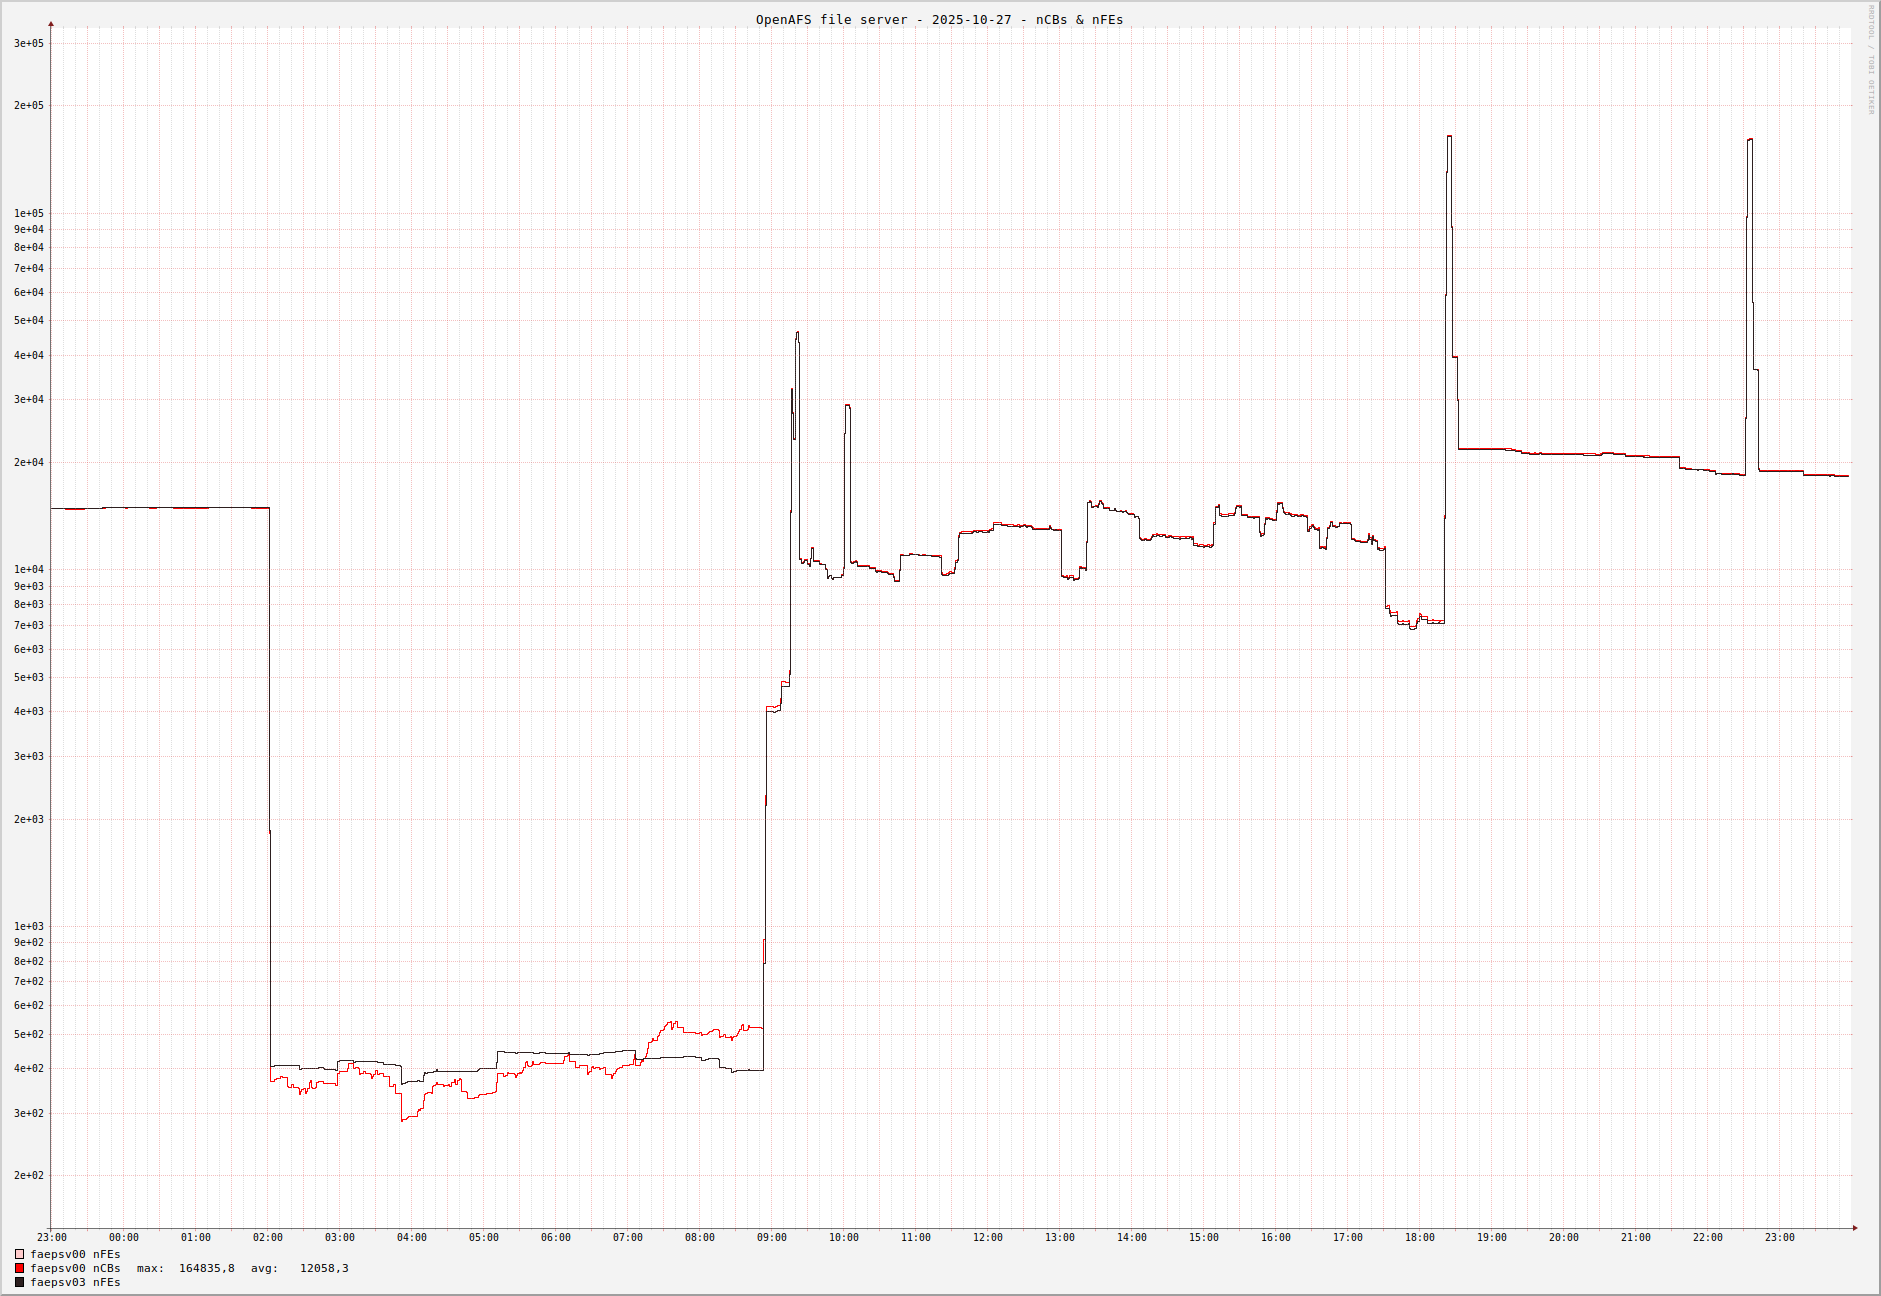Click the 22:00 label on time axis
The width and height of the screenshot is (1881, 1296).
[x=1708, y=1238]
